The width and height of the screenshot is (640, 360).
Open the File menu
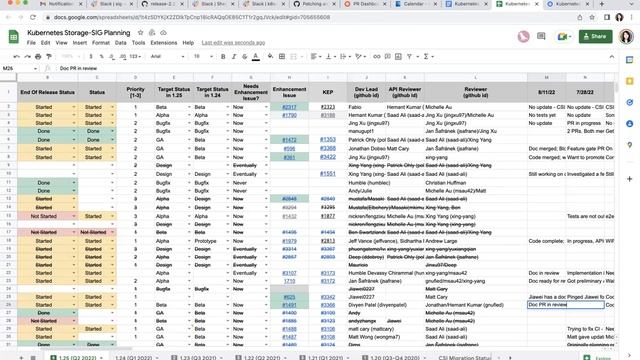(x=31, y=42)
